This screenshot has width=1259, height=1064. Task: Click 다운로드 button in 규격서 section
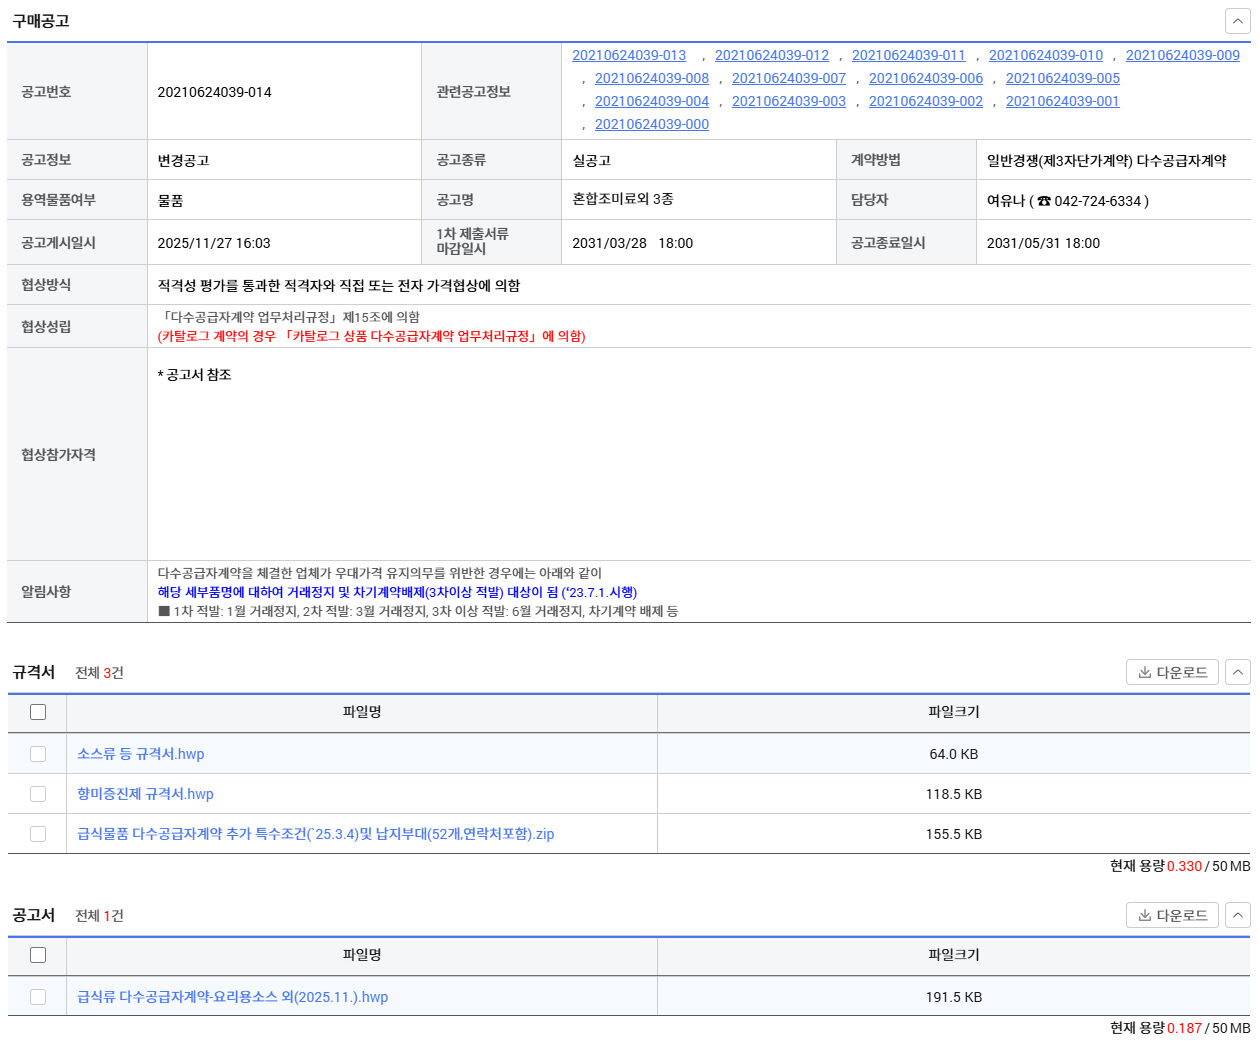coord(1172,672)
